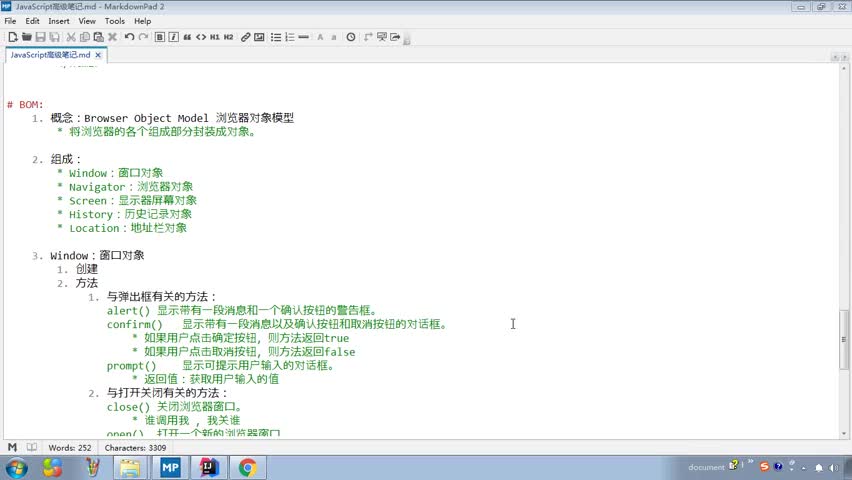The width and height of the screenshot is (852, 480).
Task: Insert a blockquote with the quote icon
Action: (187, 37)
